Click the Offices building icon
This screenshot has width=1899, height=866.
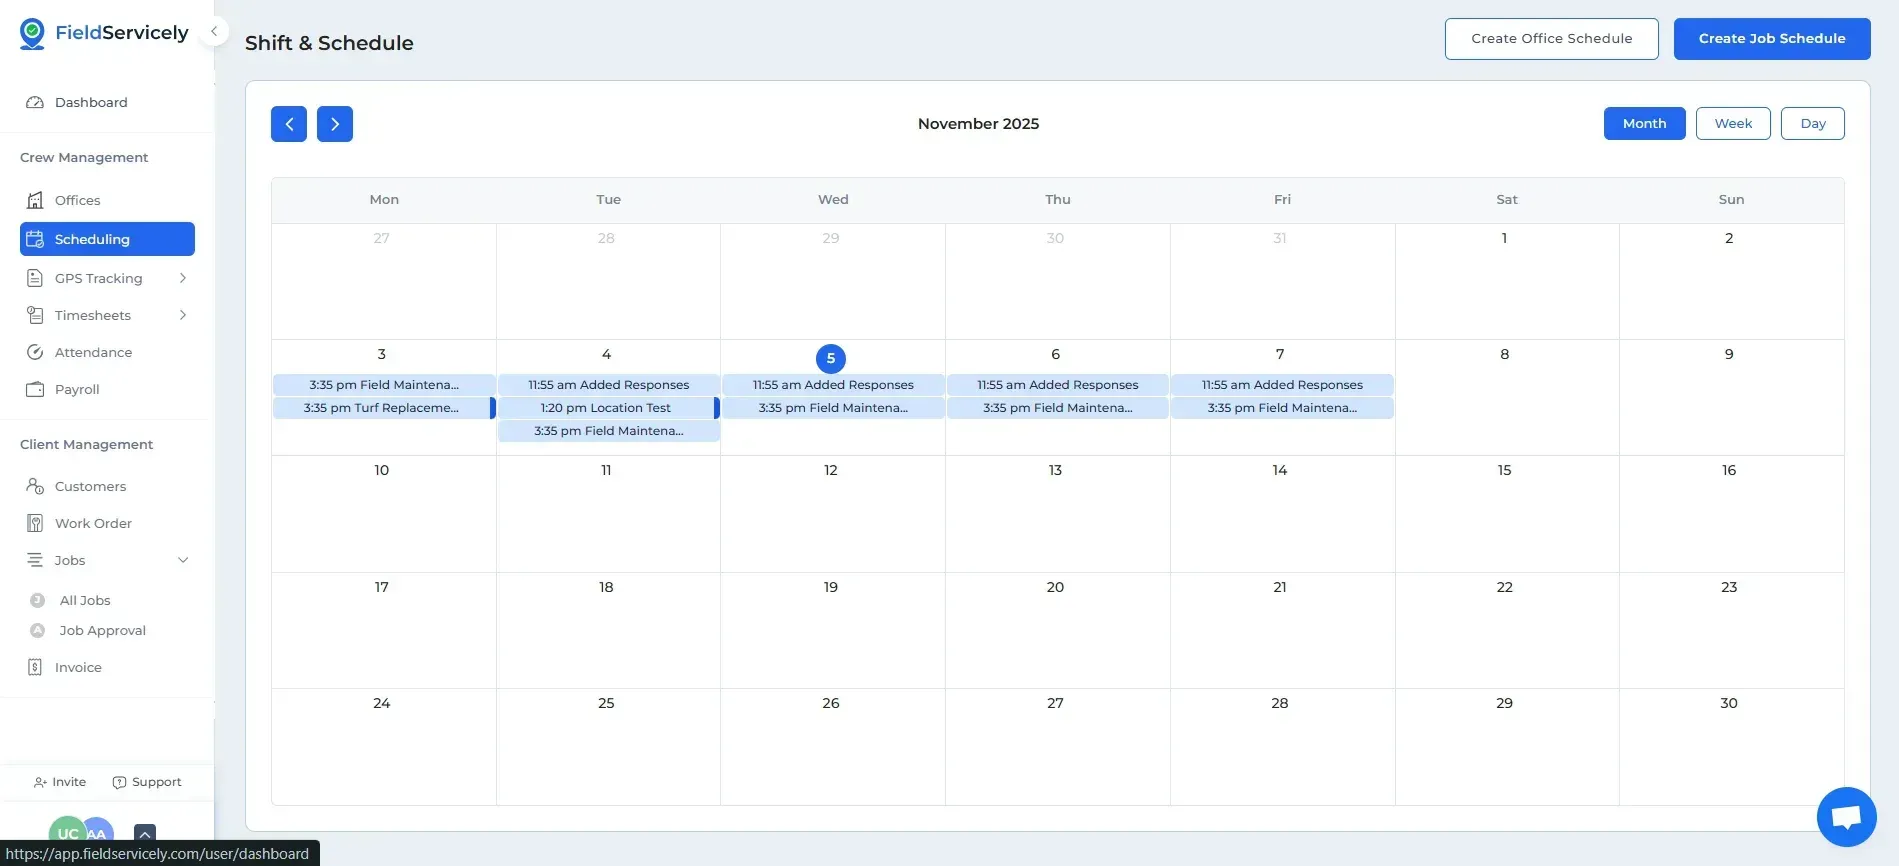(35, 200)
